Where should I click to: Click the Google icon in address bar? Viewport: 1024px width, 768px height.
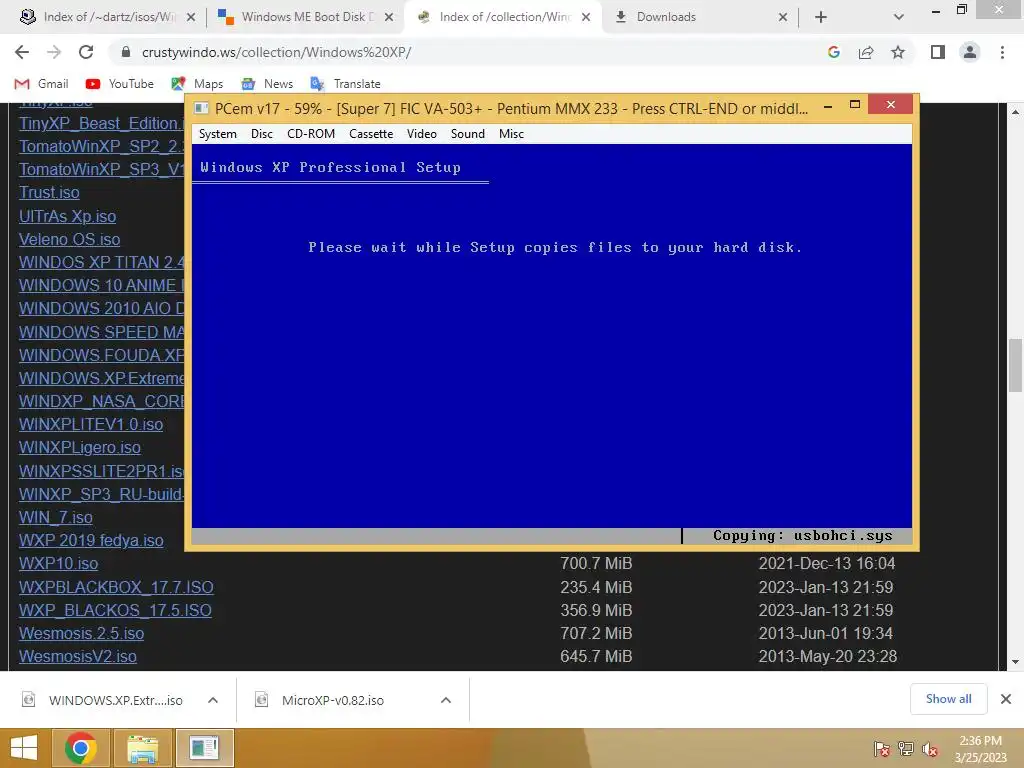click(x=833, y=52)
